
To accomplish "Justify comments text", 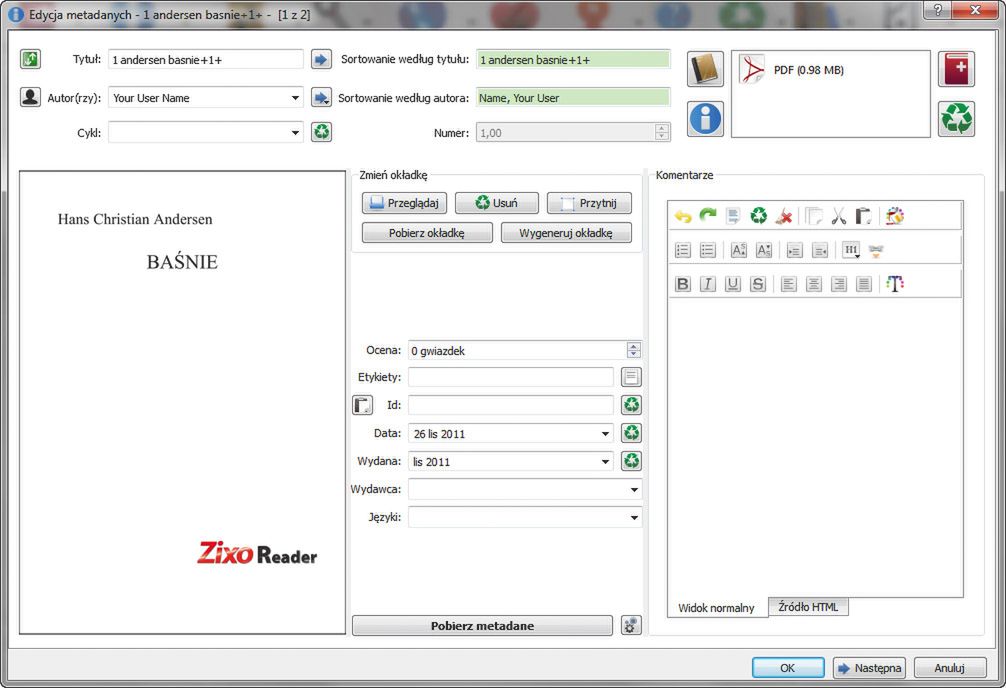I will [x=864, y=284].
